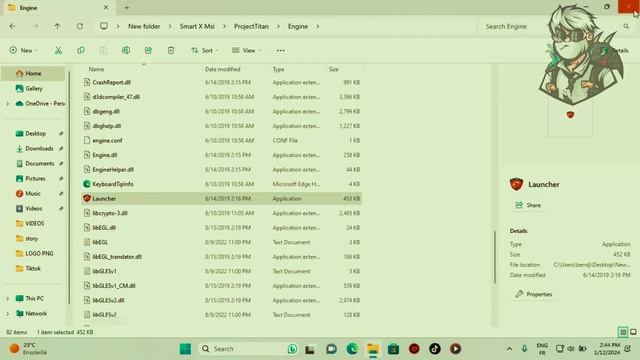Click the Copy toolbar icon
Image resolution: width=640 pixels, height=360 pixels.
(81, 50)
